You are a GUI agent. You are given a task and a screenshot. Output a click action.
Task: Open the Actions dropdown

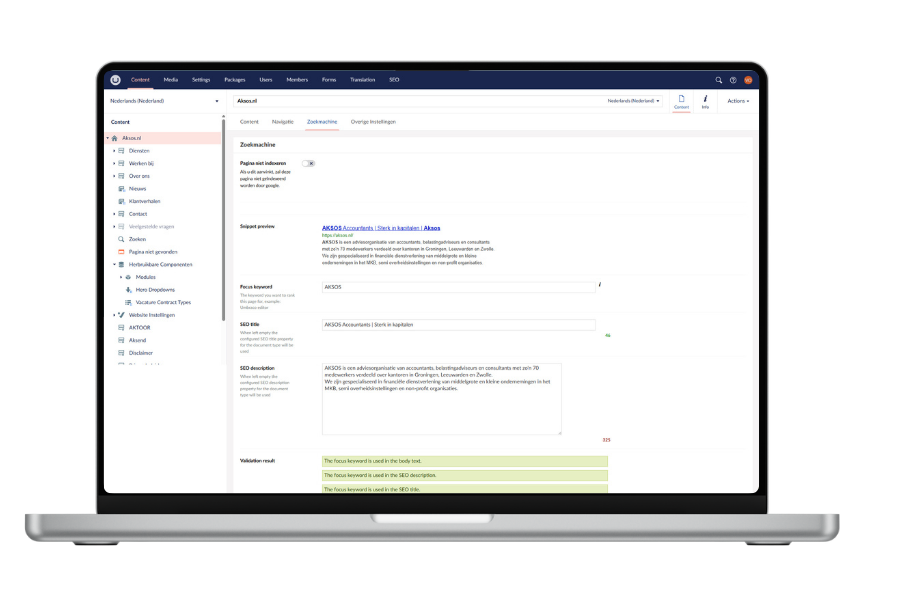coord(738,100)
